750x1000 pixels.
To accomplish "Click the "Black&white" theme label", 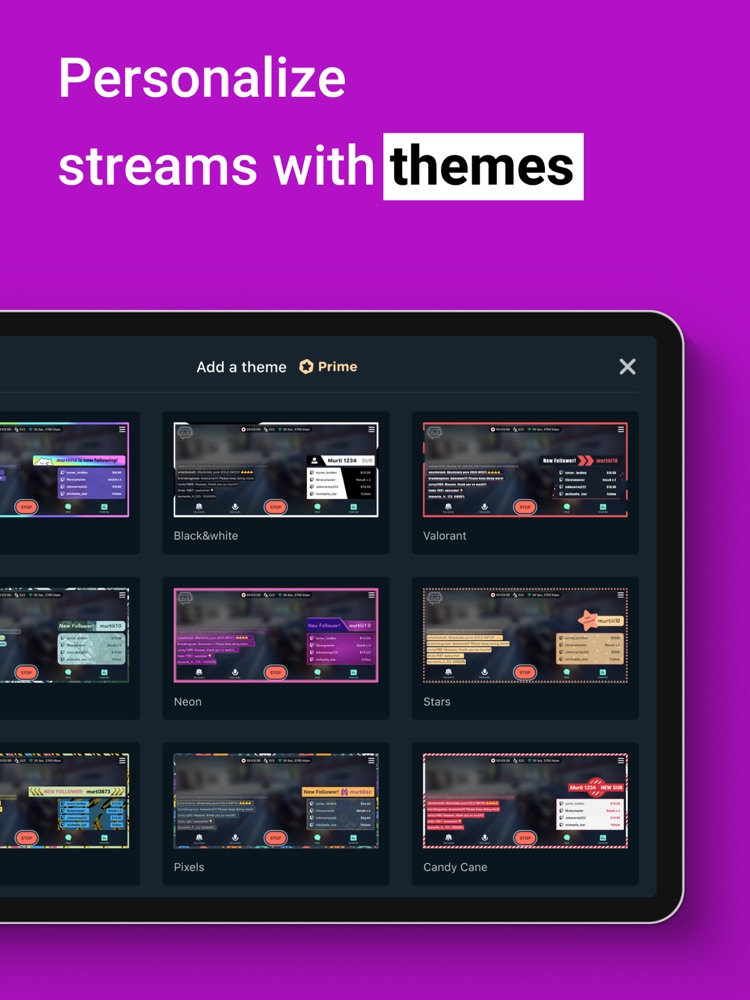I will 206,536.
